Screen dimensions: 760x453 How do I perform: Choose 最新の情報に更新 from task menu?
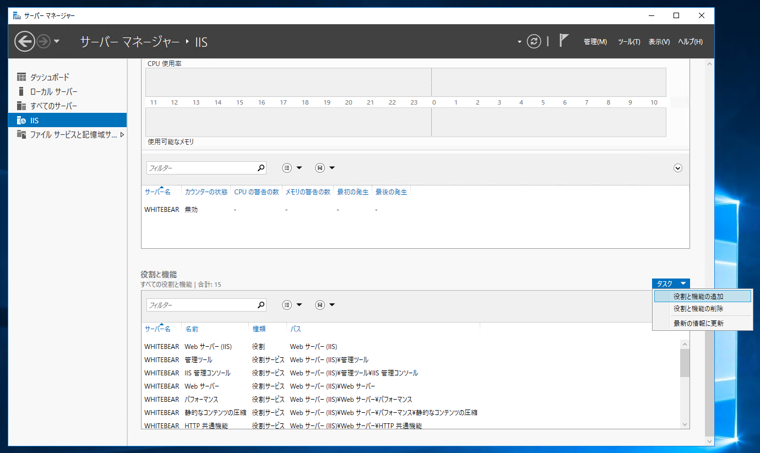click(x=702, y=323)
